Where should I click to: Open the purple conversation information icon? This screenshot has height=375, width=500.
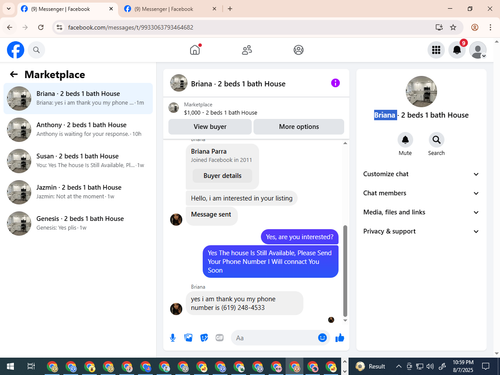[335, 83]
